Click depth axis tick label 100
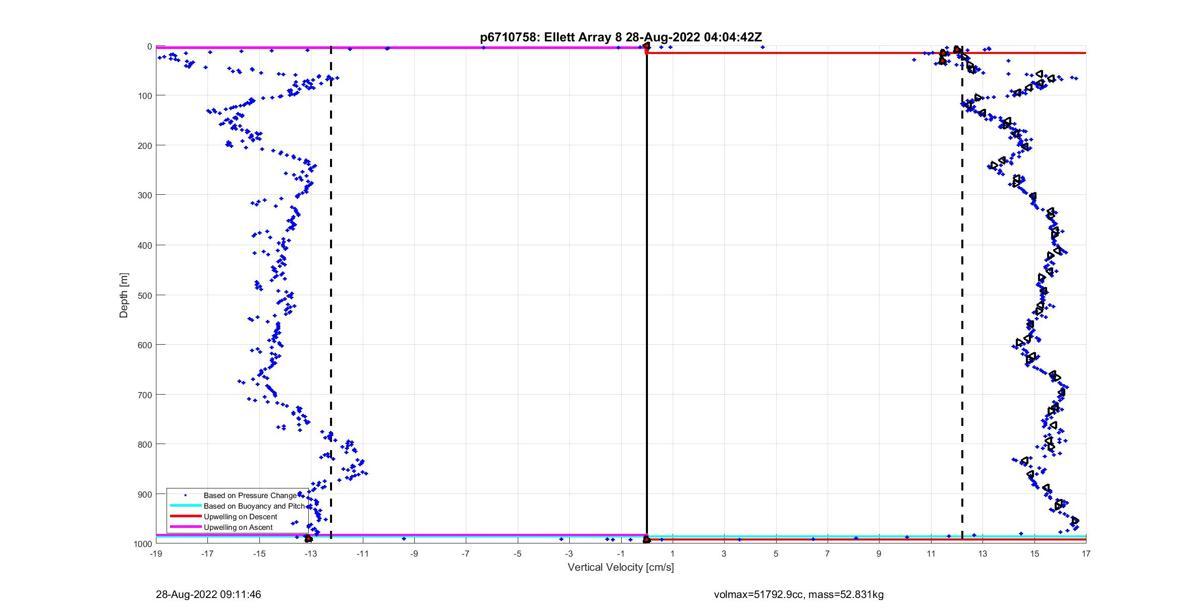 pos(144,96)
